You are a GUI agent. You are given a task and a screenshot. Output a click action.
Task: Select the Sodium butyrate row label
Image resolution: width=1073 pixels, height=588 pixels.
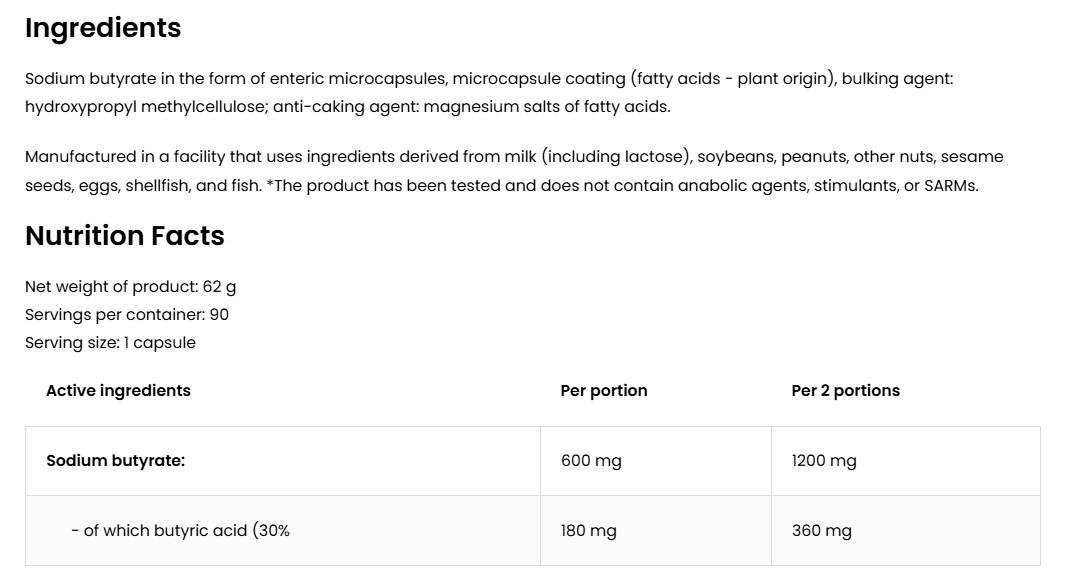(x=116, y=461)
